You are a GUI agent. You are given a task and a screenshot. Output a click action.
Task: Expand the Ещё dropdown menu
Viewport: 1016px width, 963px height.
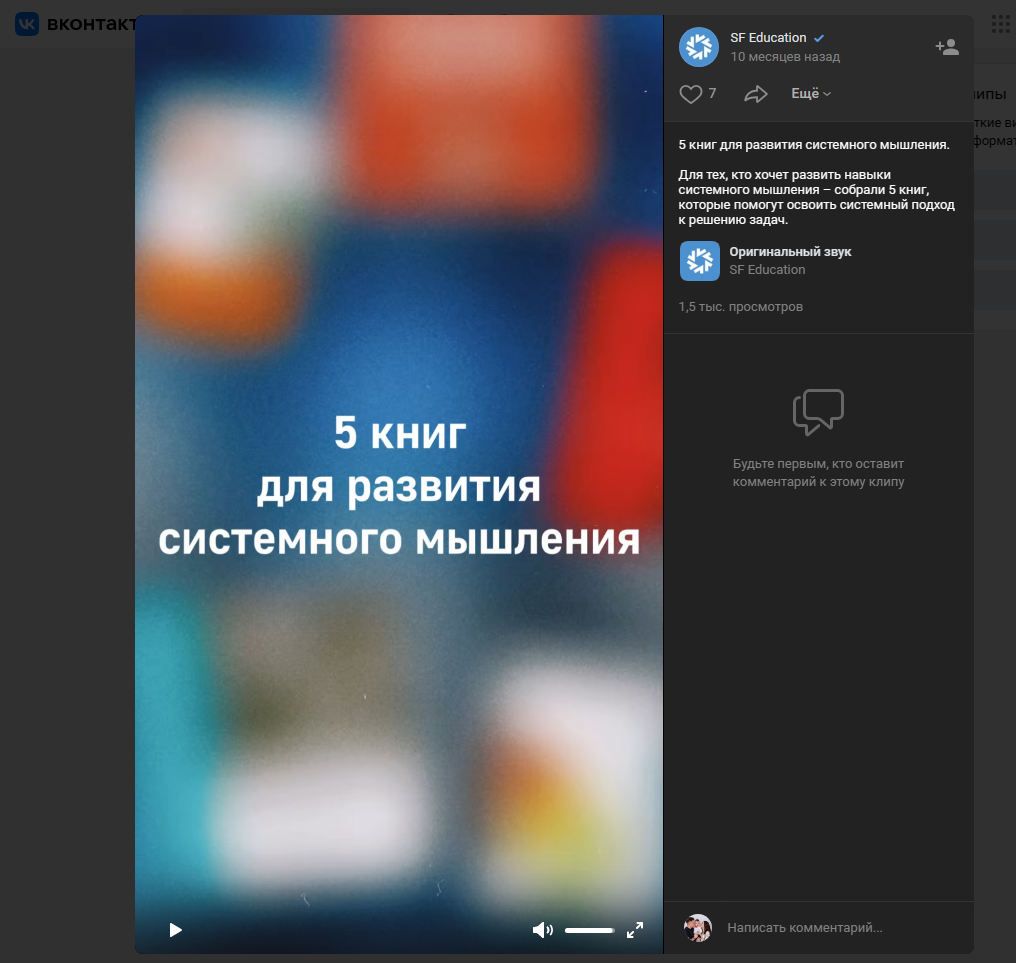[811, 94]
